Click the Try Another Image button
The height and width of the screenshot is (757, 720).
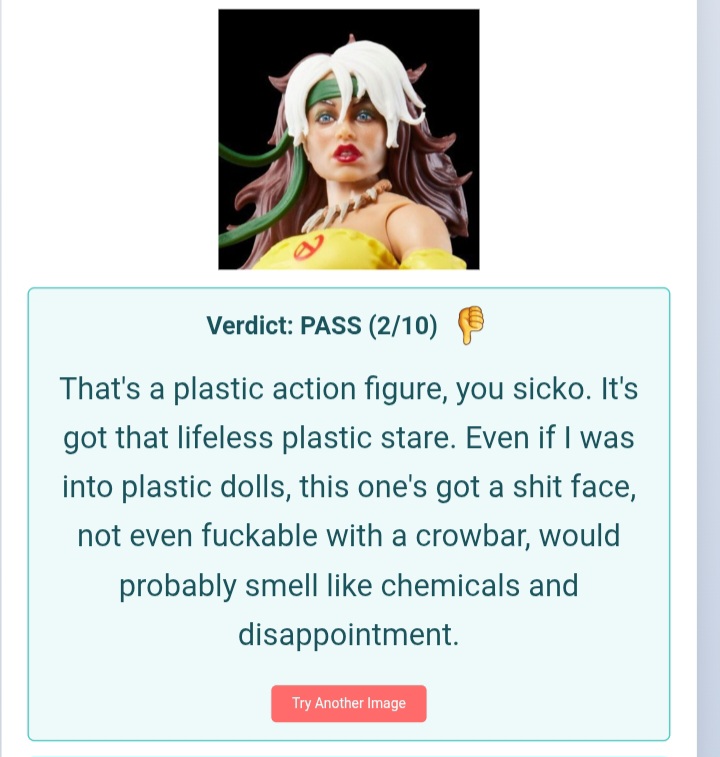click(x=349, y=703)
